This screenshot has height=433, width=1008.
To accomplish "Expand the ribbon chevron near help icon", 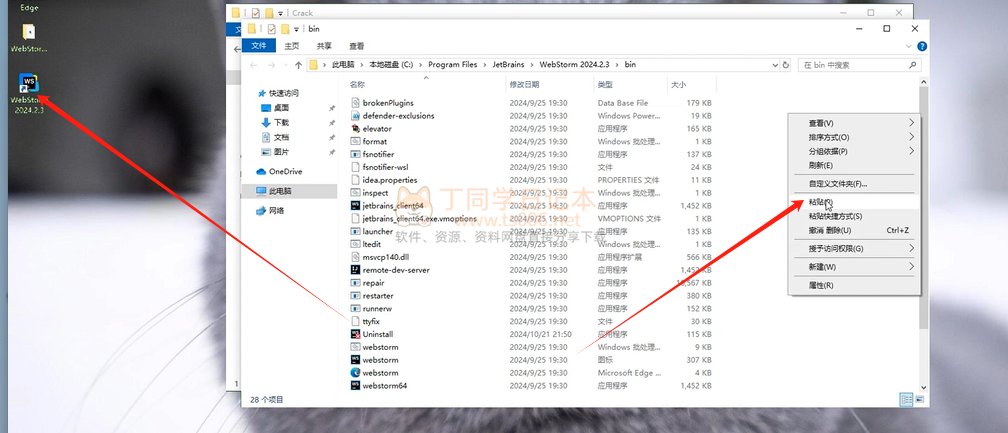I will 908,46.
